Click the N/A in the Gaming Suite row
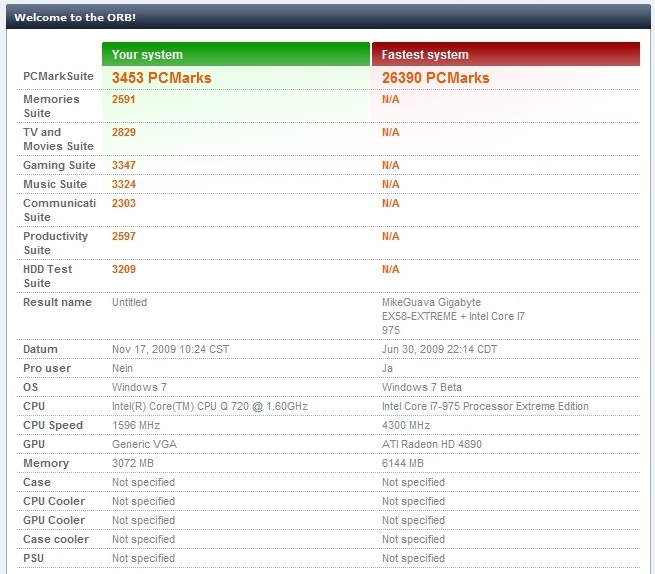 coord(391,165)
